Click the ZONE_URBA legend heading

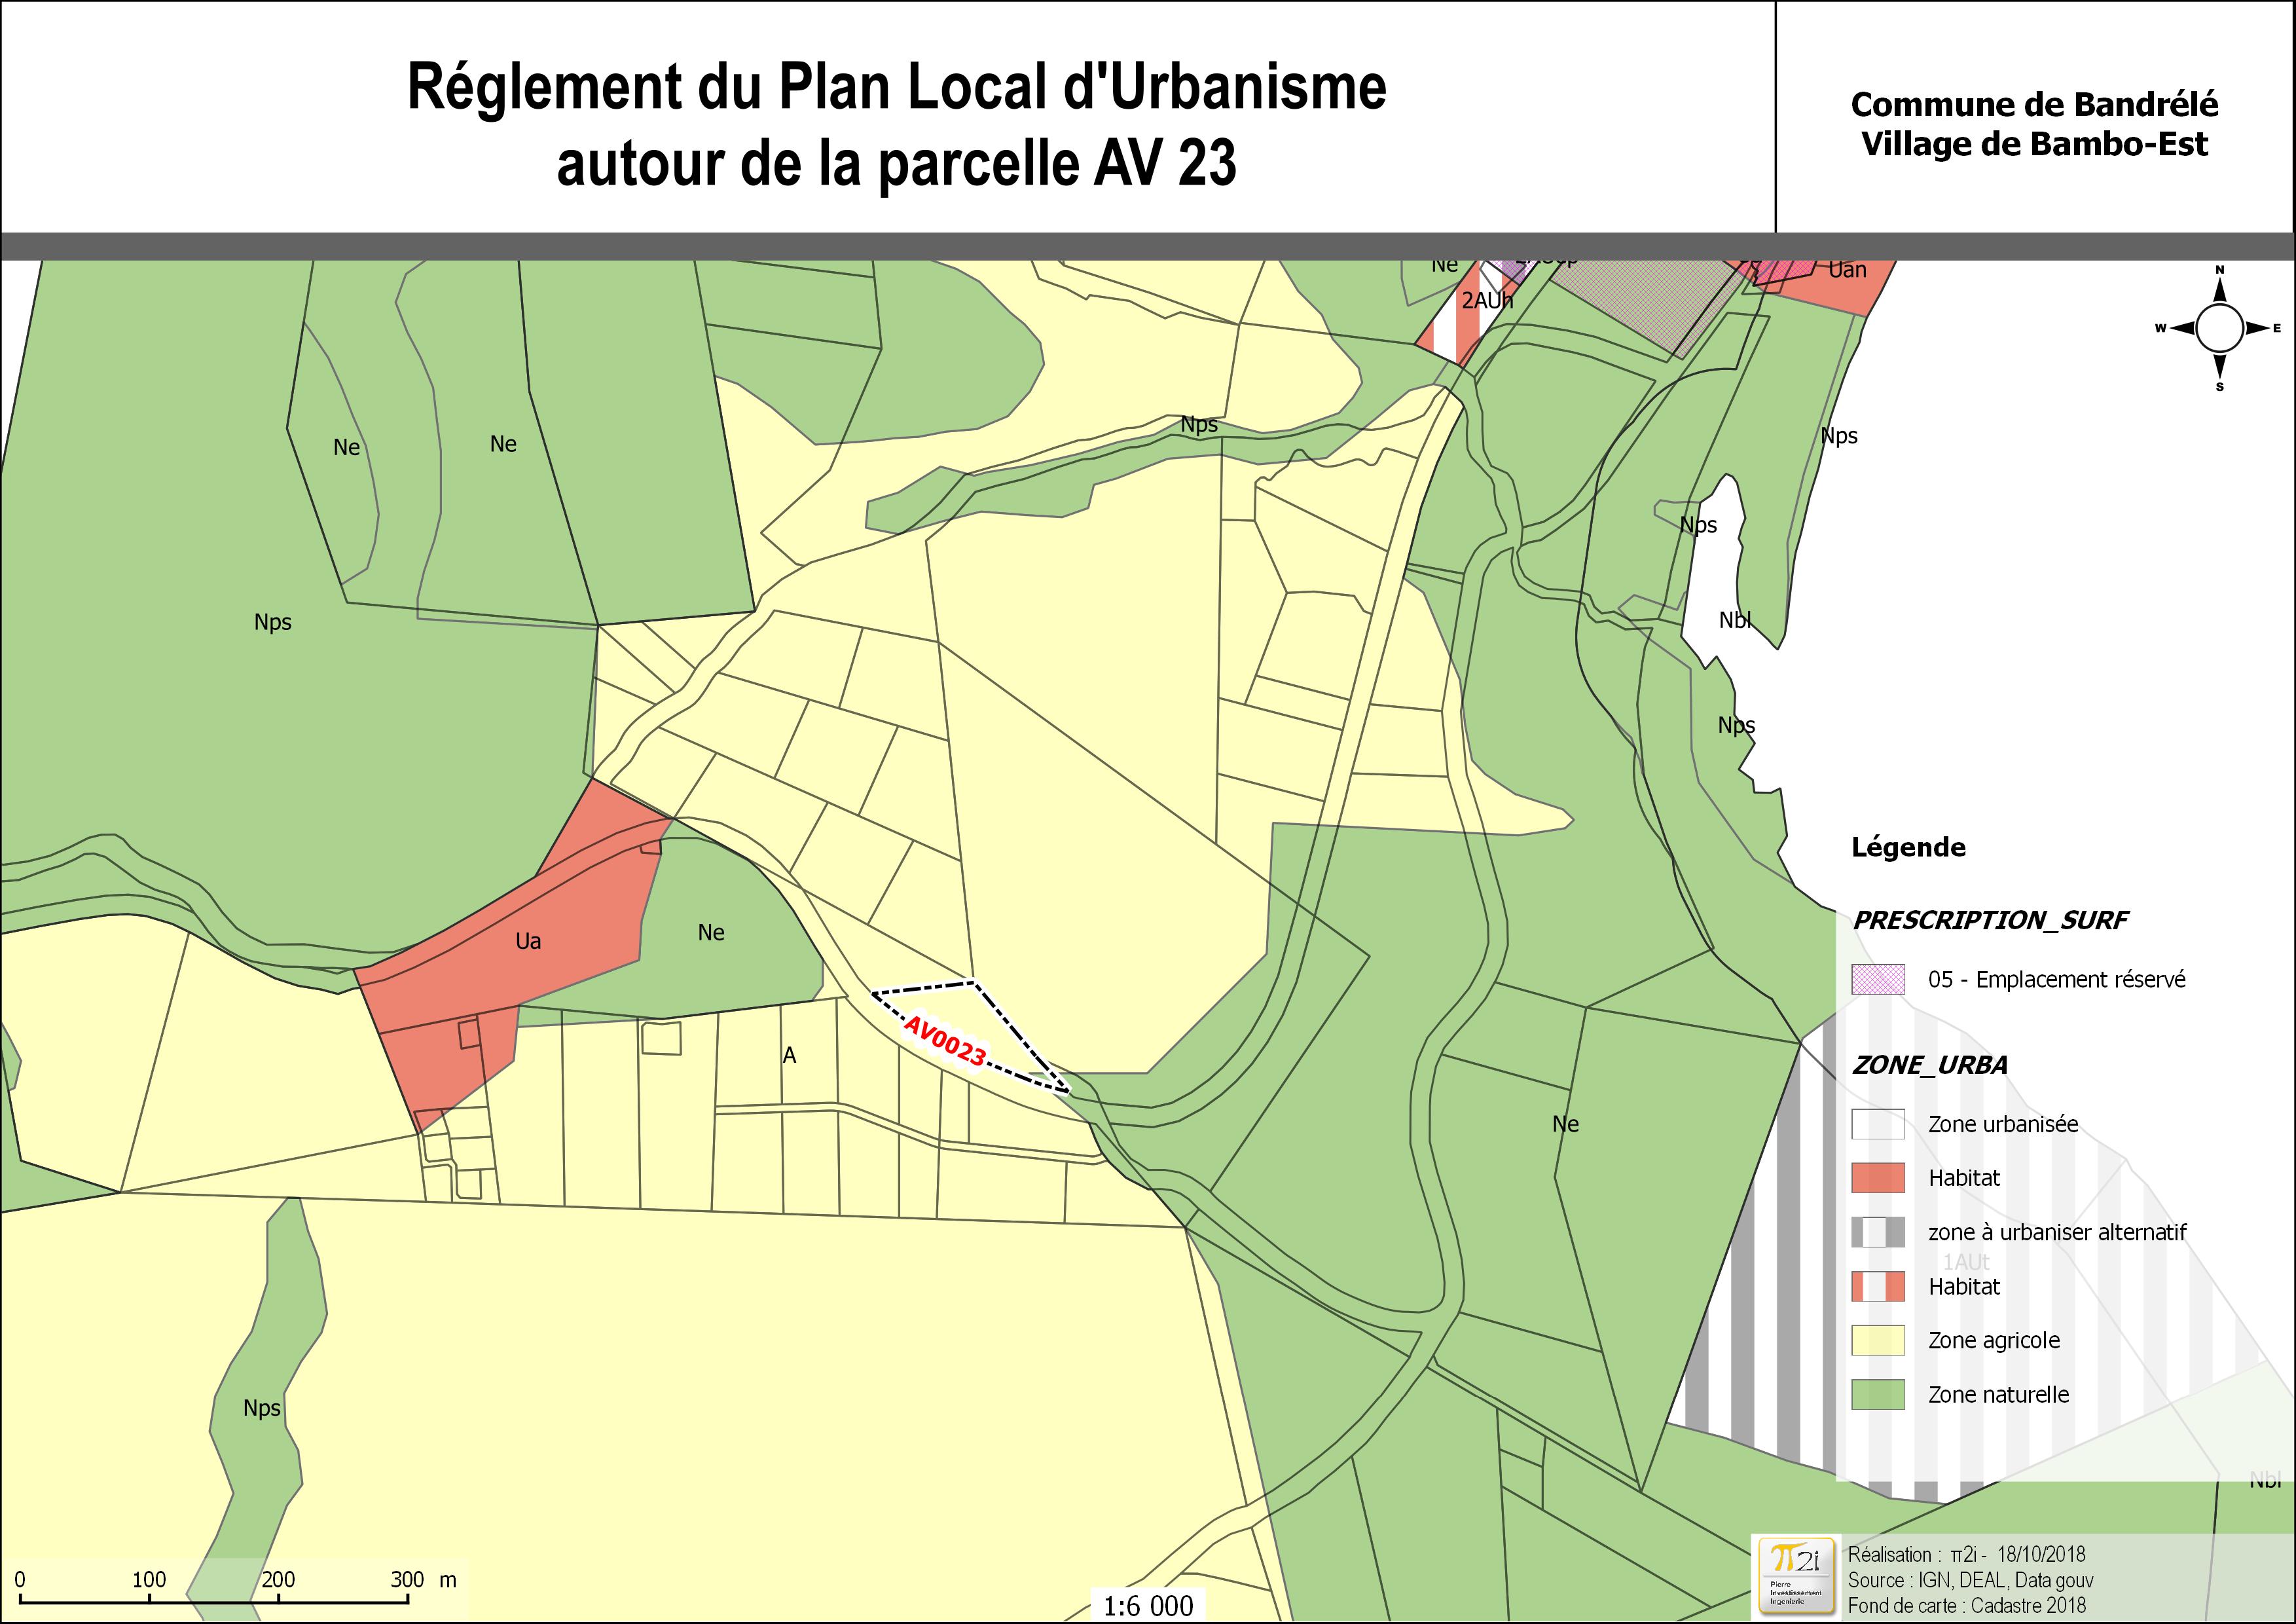coord(1930,1065)
